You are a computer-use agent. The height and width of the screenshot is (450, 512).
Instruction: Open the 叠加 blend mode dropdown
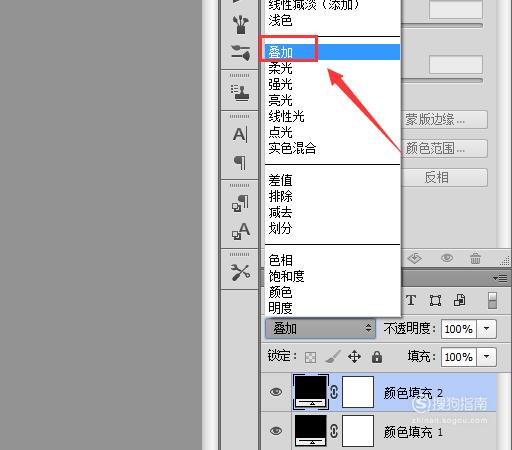(x=320, y=329)
